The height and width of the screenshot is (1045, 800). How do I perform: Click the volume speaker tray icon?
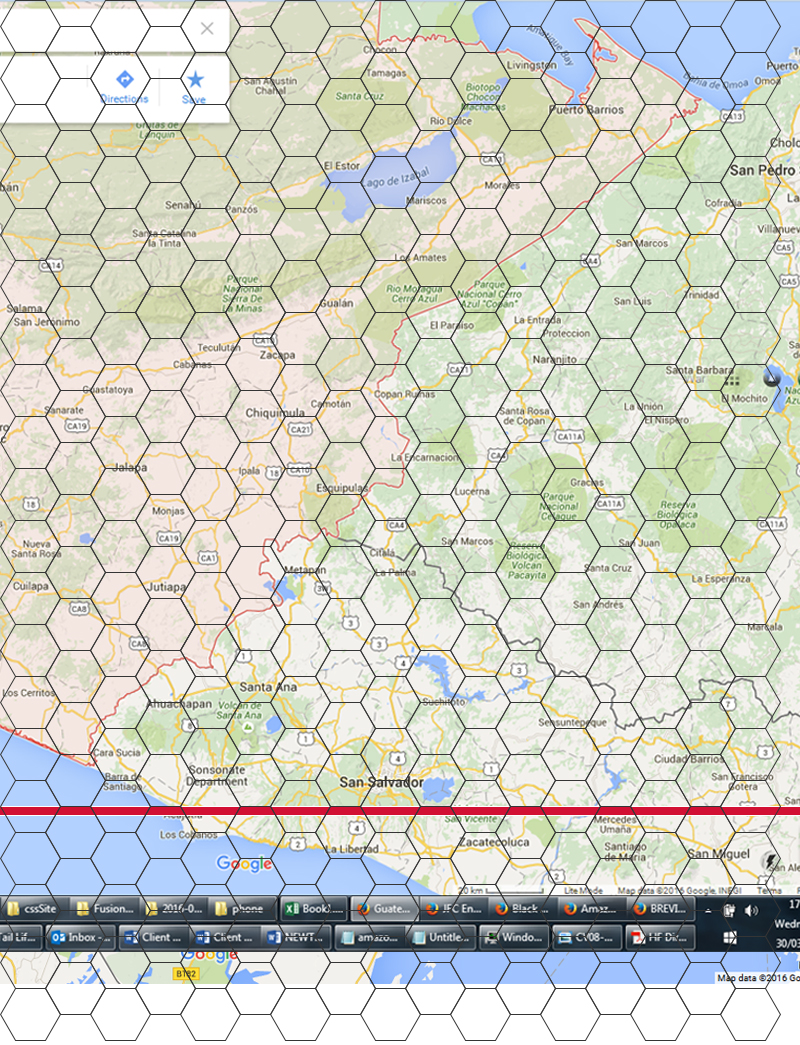pyautogui.click(x=752, y=910)
